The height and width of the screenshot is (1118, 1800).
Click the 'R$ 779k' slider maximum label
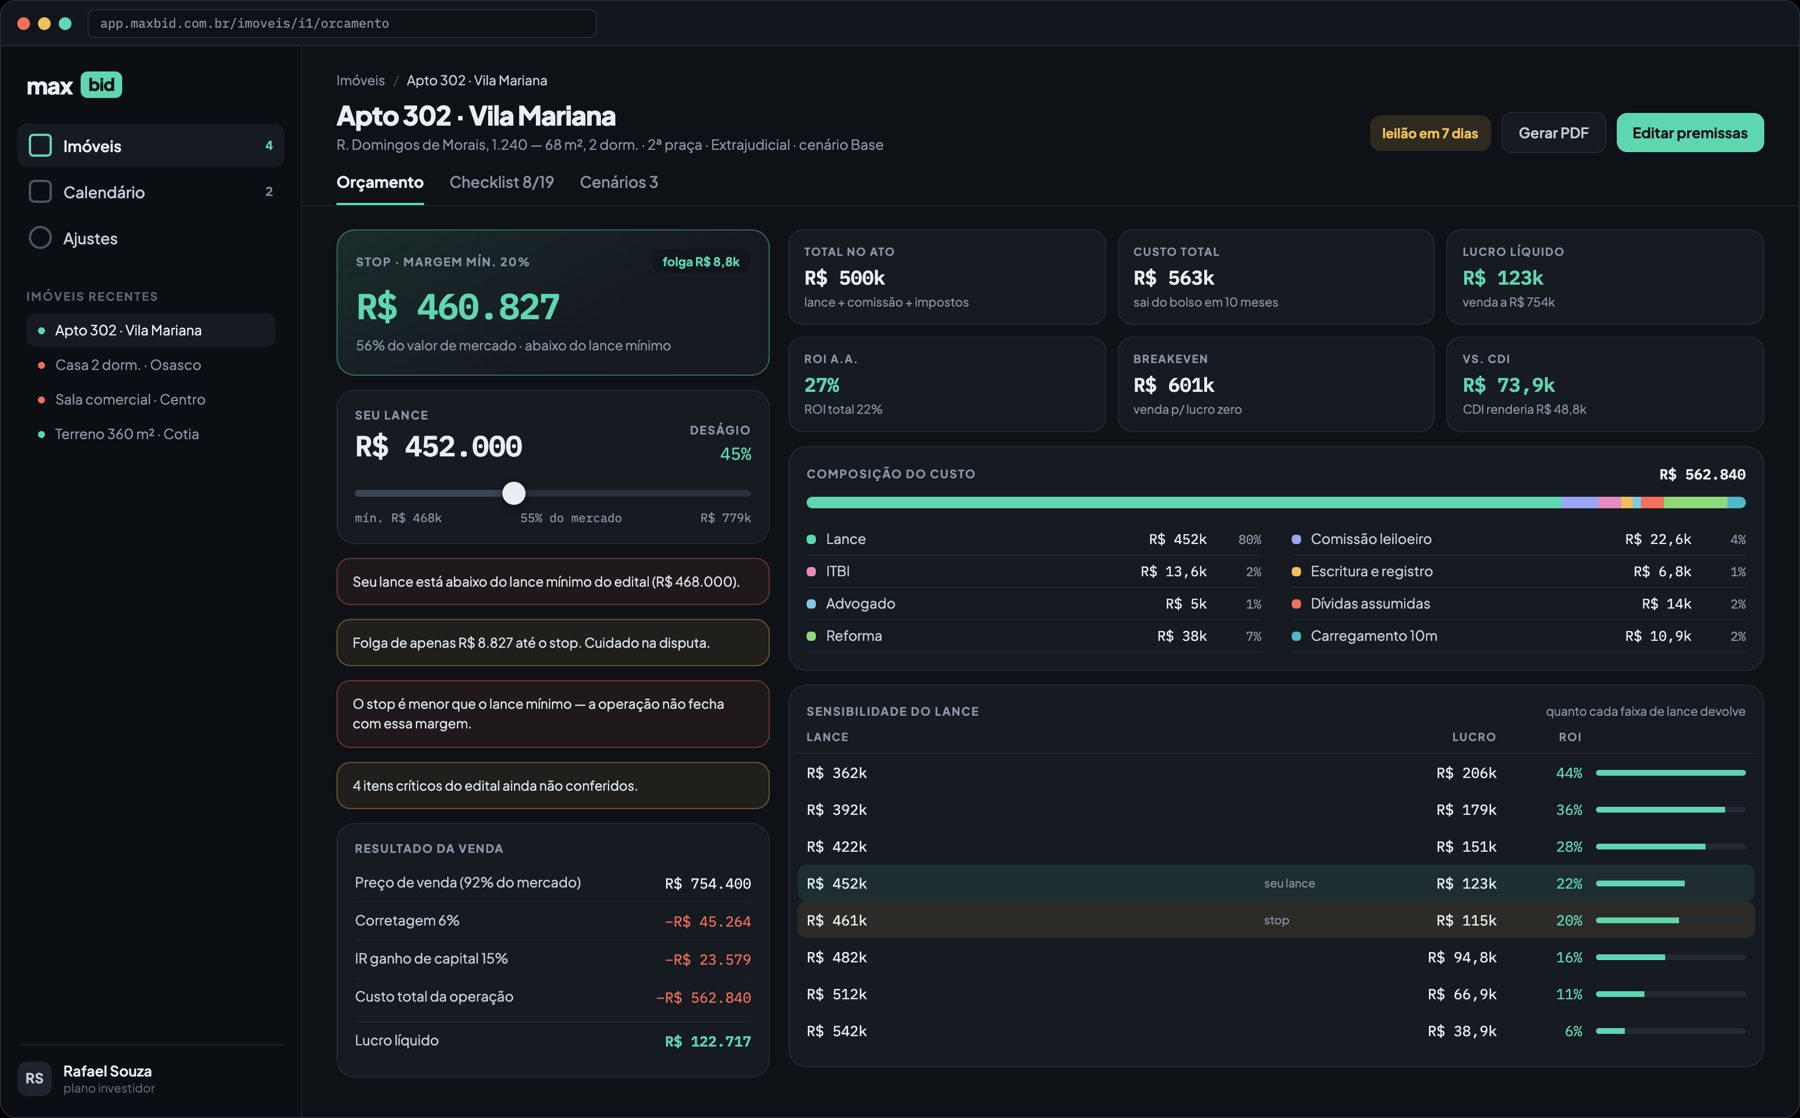(726, 518)
